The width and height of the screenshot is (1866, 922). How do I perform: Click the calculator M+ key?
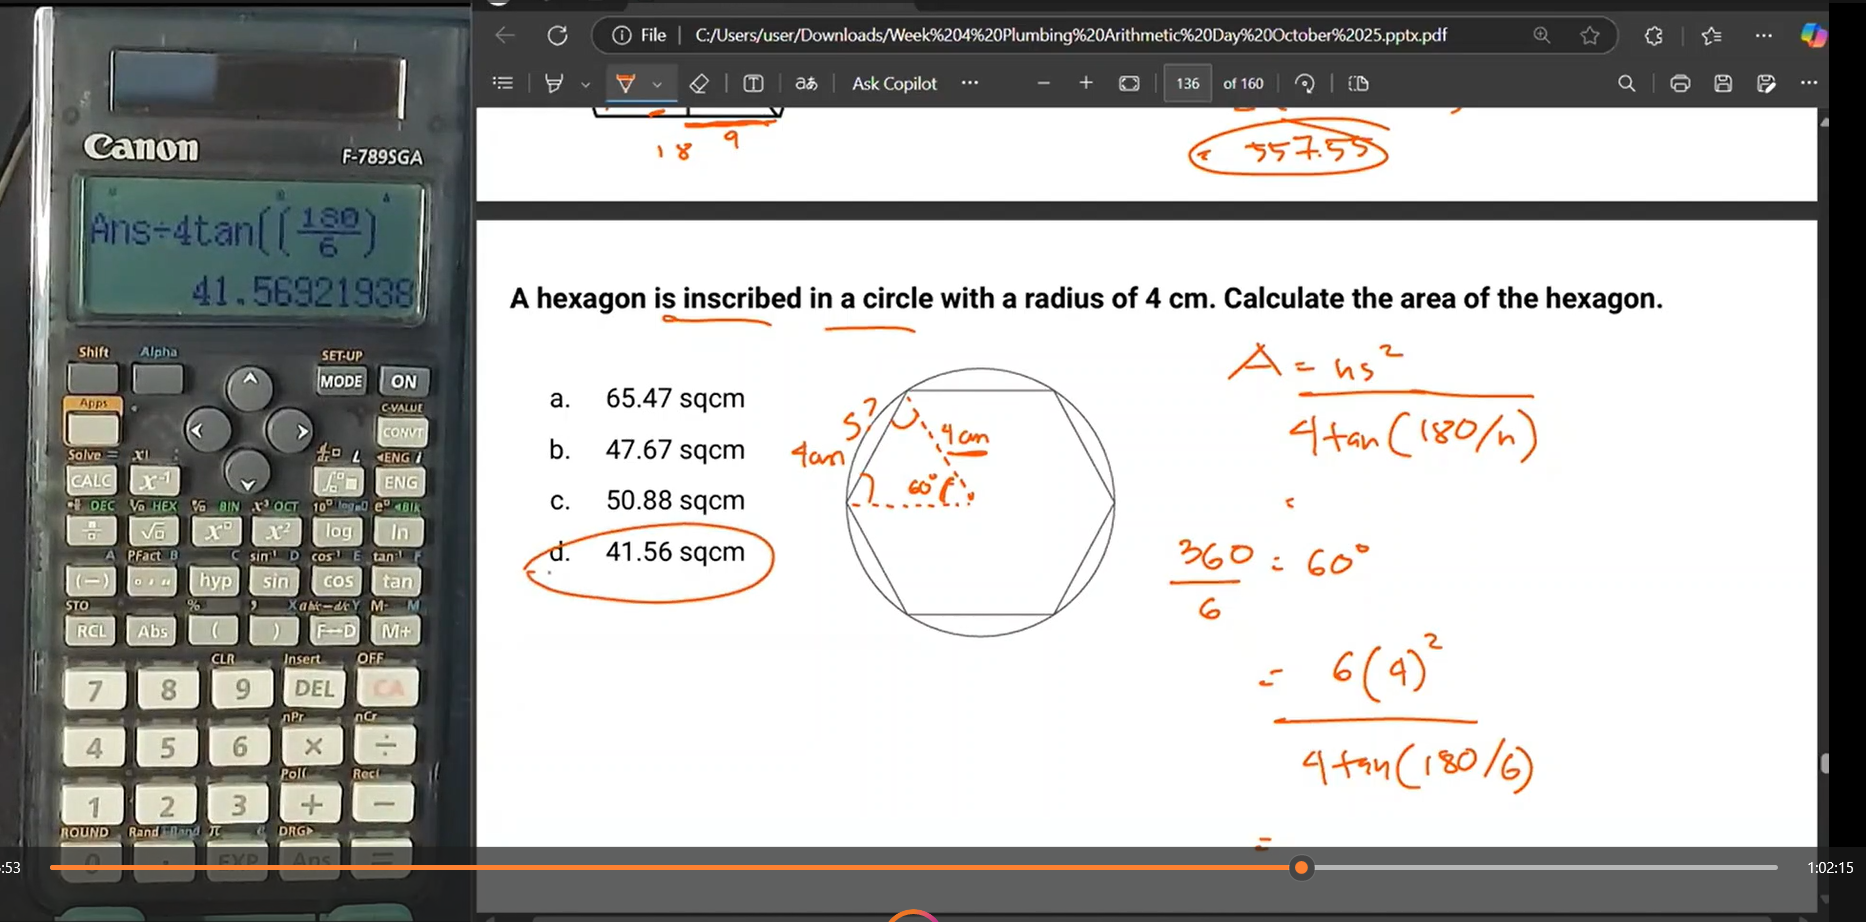click(396, 631)
